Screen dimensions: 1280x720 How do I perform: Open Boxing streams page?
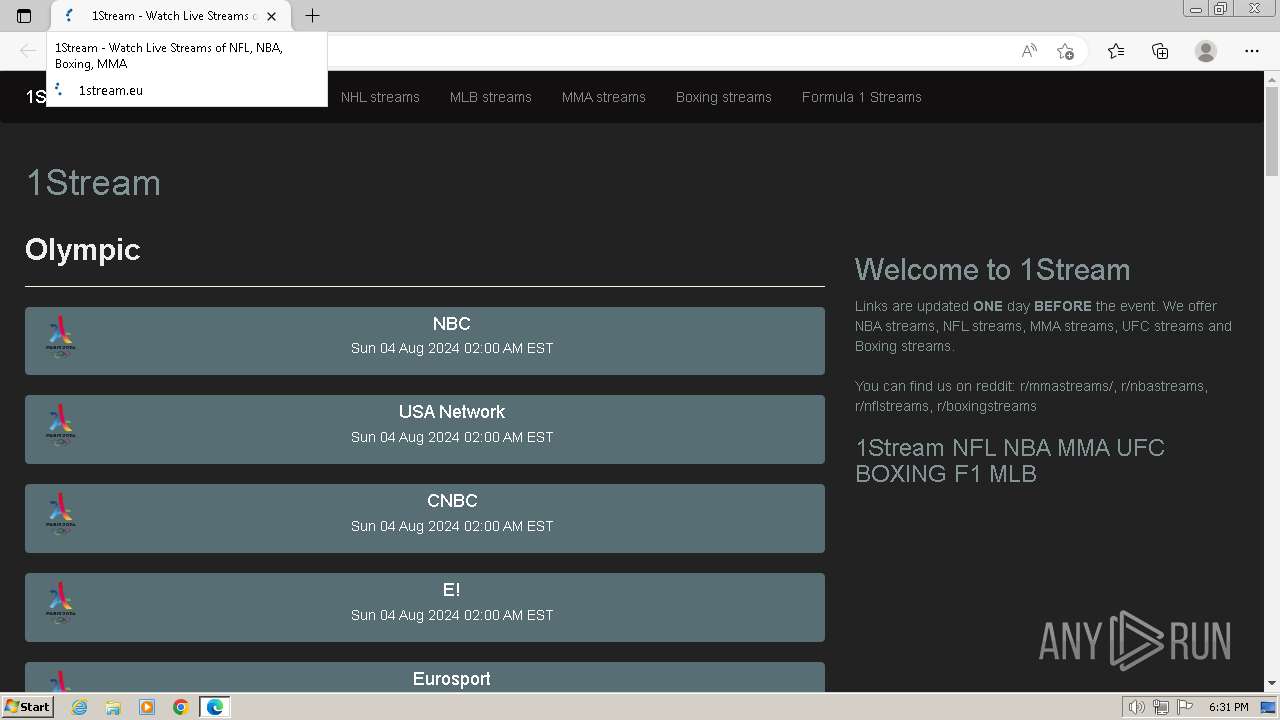point(724,97)
